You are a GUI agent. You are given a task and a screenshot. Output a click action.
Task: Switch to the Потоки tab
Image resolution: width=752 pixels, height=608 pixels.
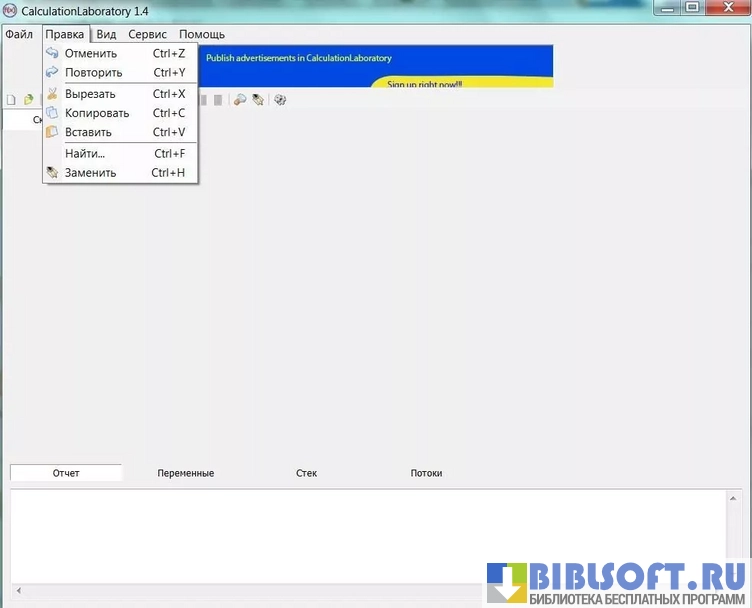tap(426, 473)
